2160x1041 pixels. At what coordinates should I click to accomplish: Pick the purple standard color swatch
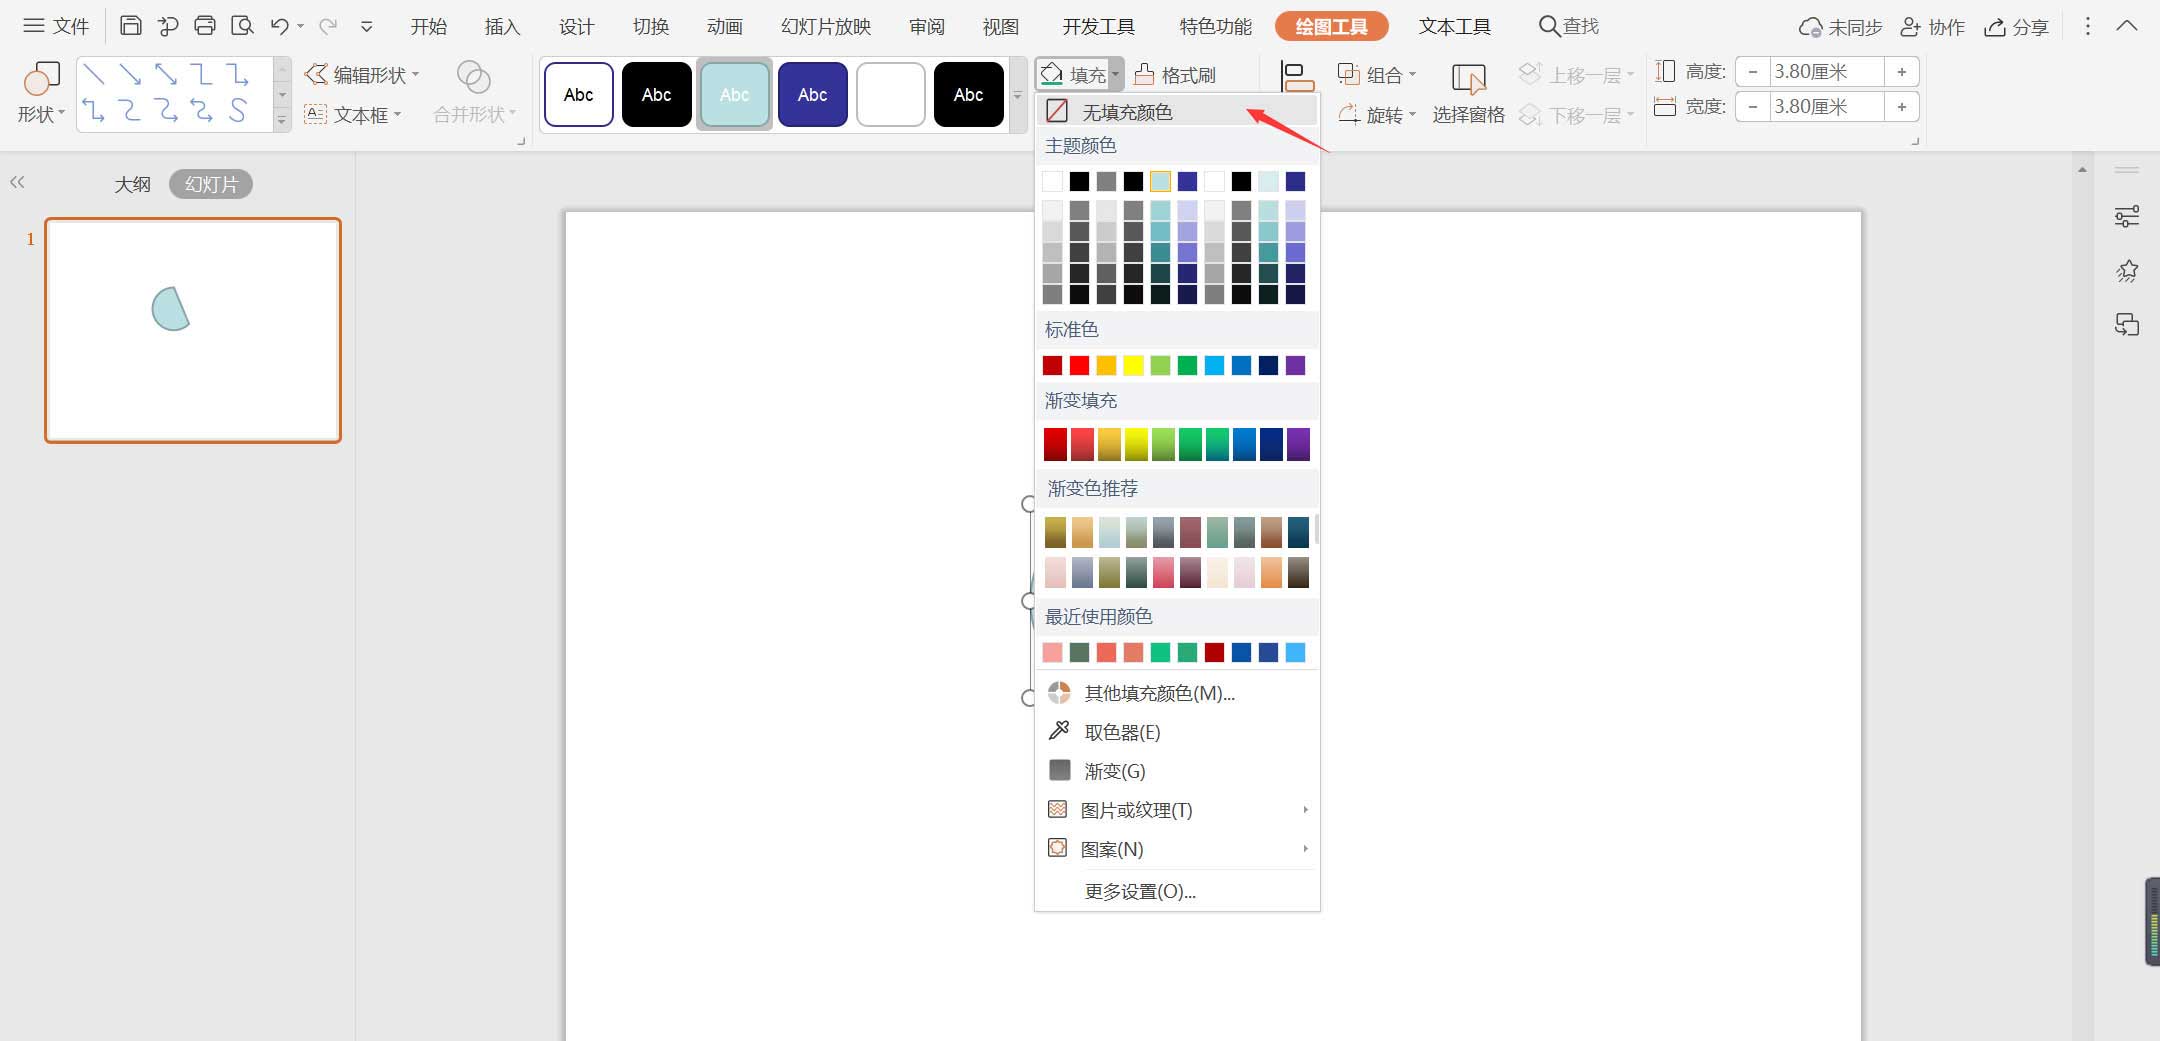click(x=1295, y=366)
